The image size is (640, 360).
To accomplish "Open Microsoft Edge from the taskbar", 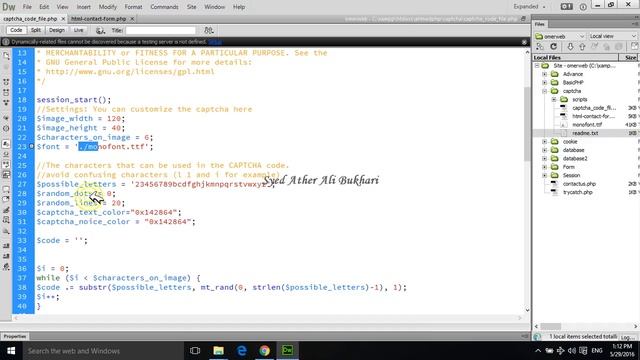I will click(x=242, y=351).
